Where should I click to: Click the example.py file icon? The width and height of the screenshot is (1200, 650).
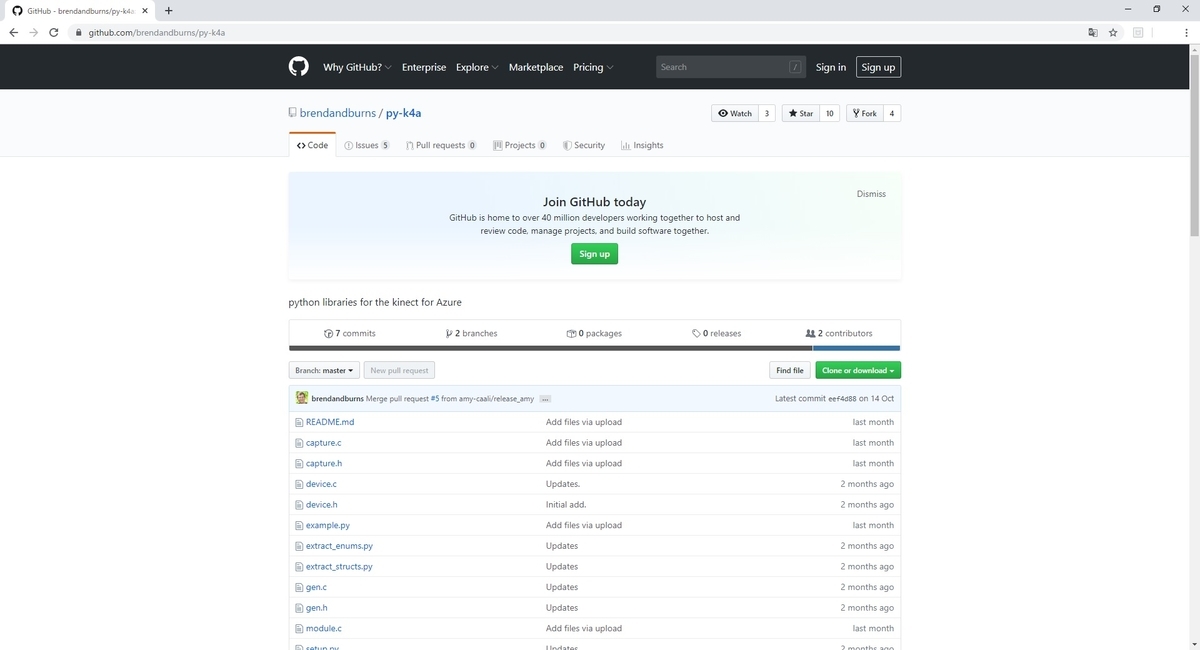[x=299, y=525]
